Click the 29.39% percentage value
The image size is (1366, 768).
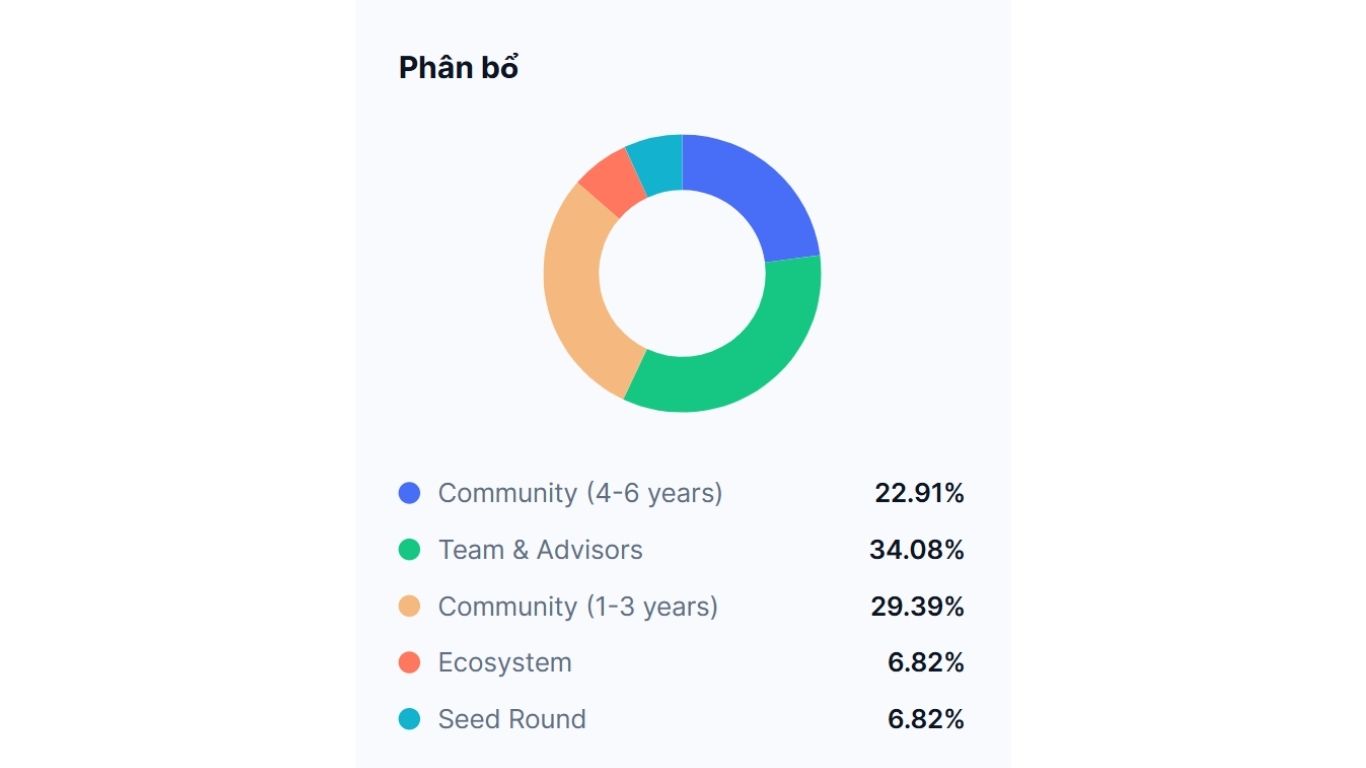pyautogui.click(x=917, y=606)
